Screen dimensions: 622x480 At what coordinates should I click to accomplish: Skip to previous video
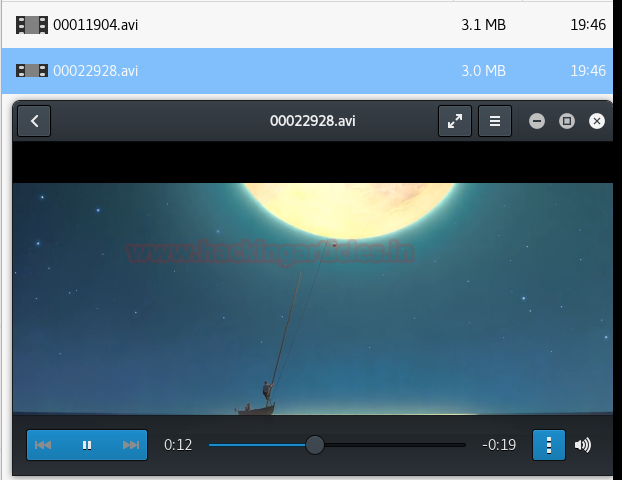coord(43,445)
